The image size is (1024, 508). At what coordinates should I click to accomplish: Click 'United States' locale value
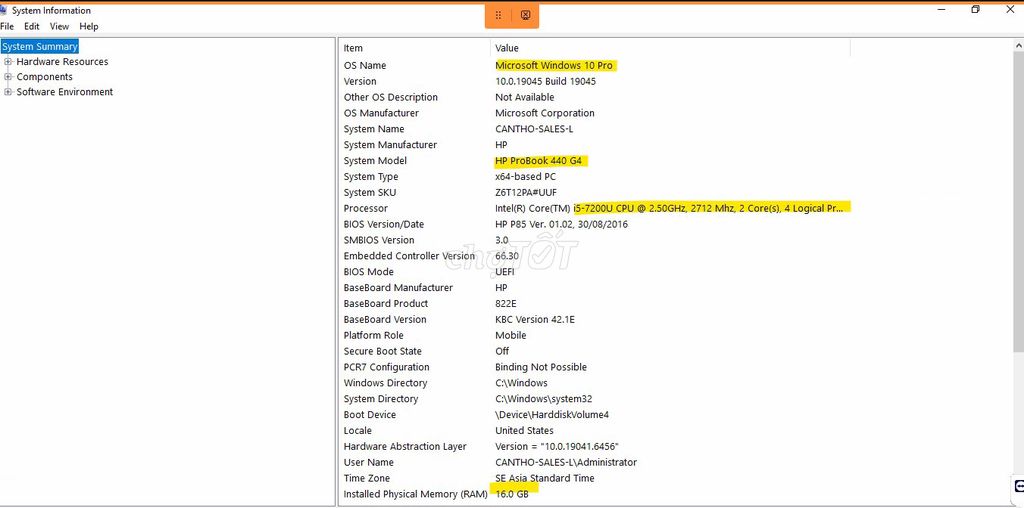(x=524, y=430)
